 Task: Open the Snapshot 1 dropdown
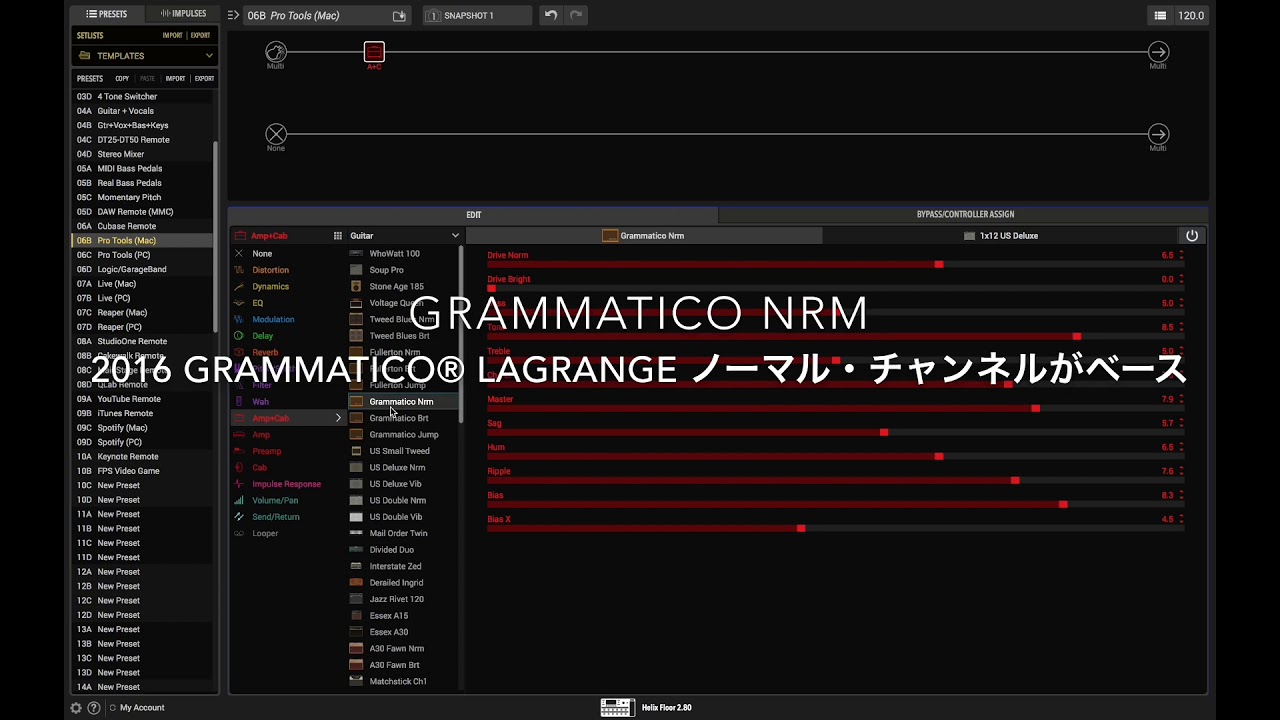pos(478,15)
